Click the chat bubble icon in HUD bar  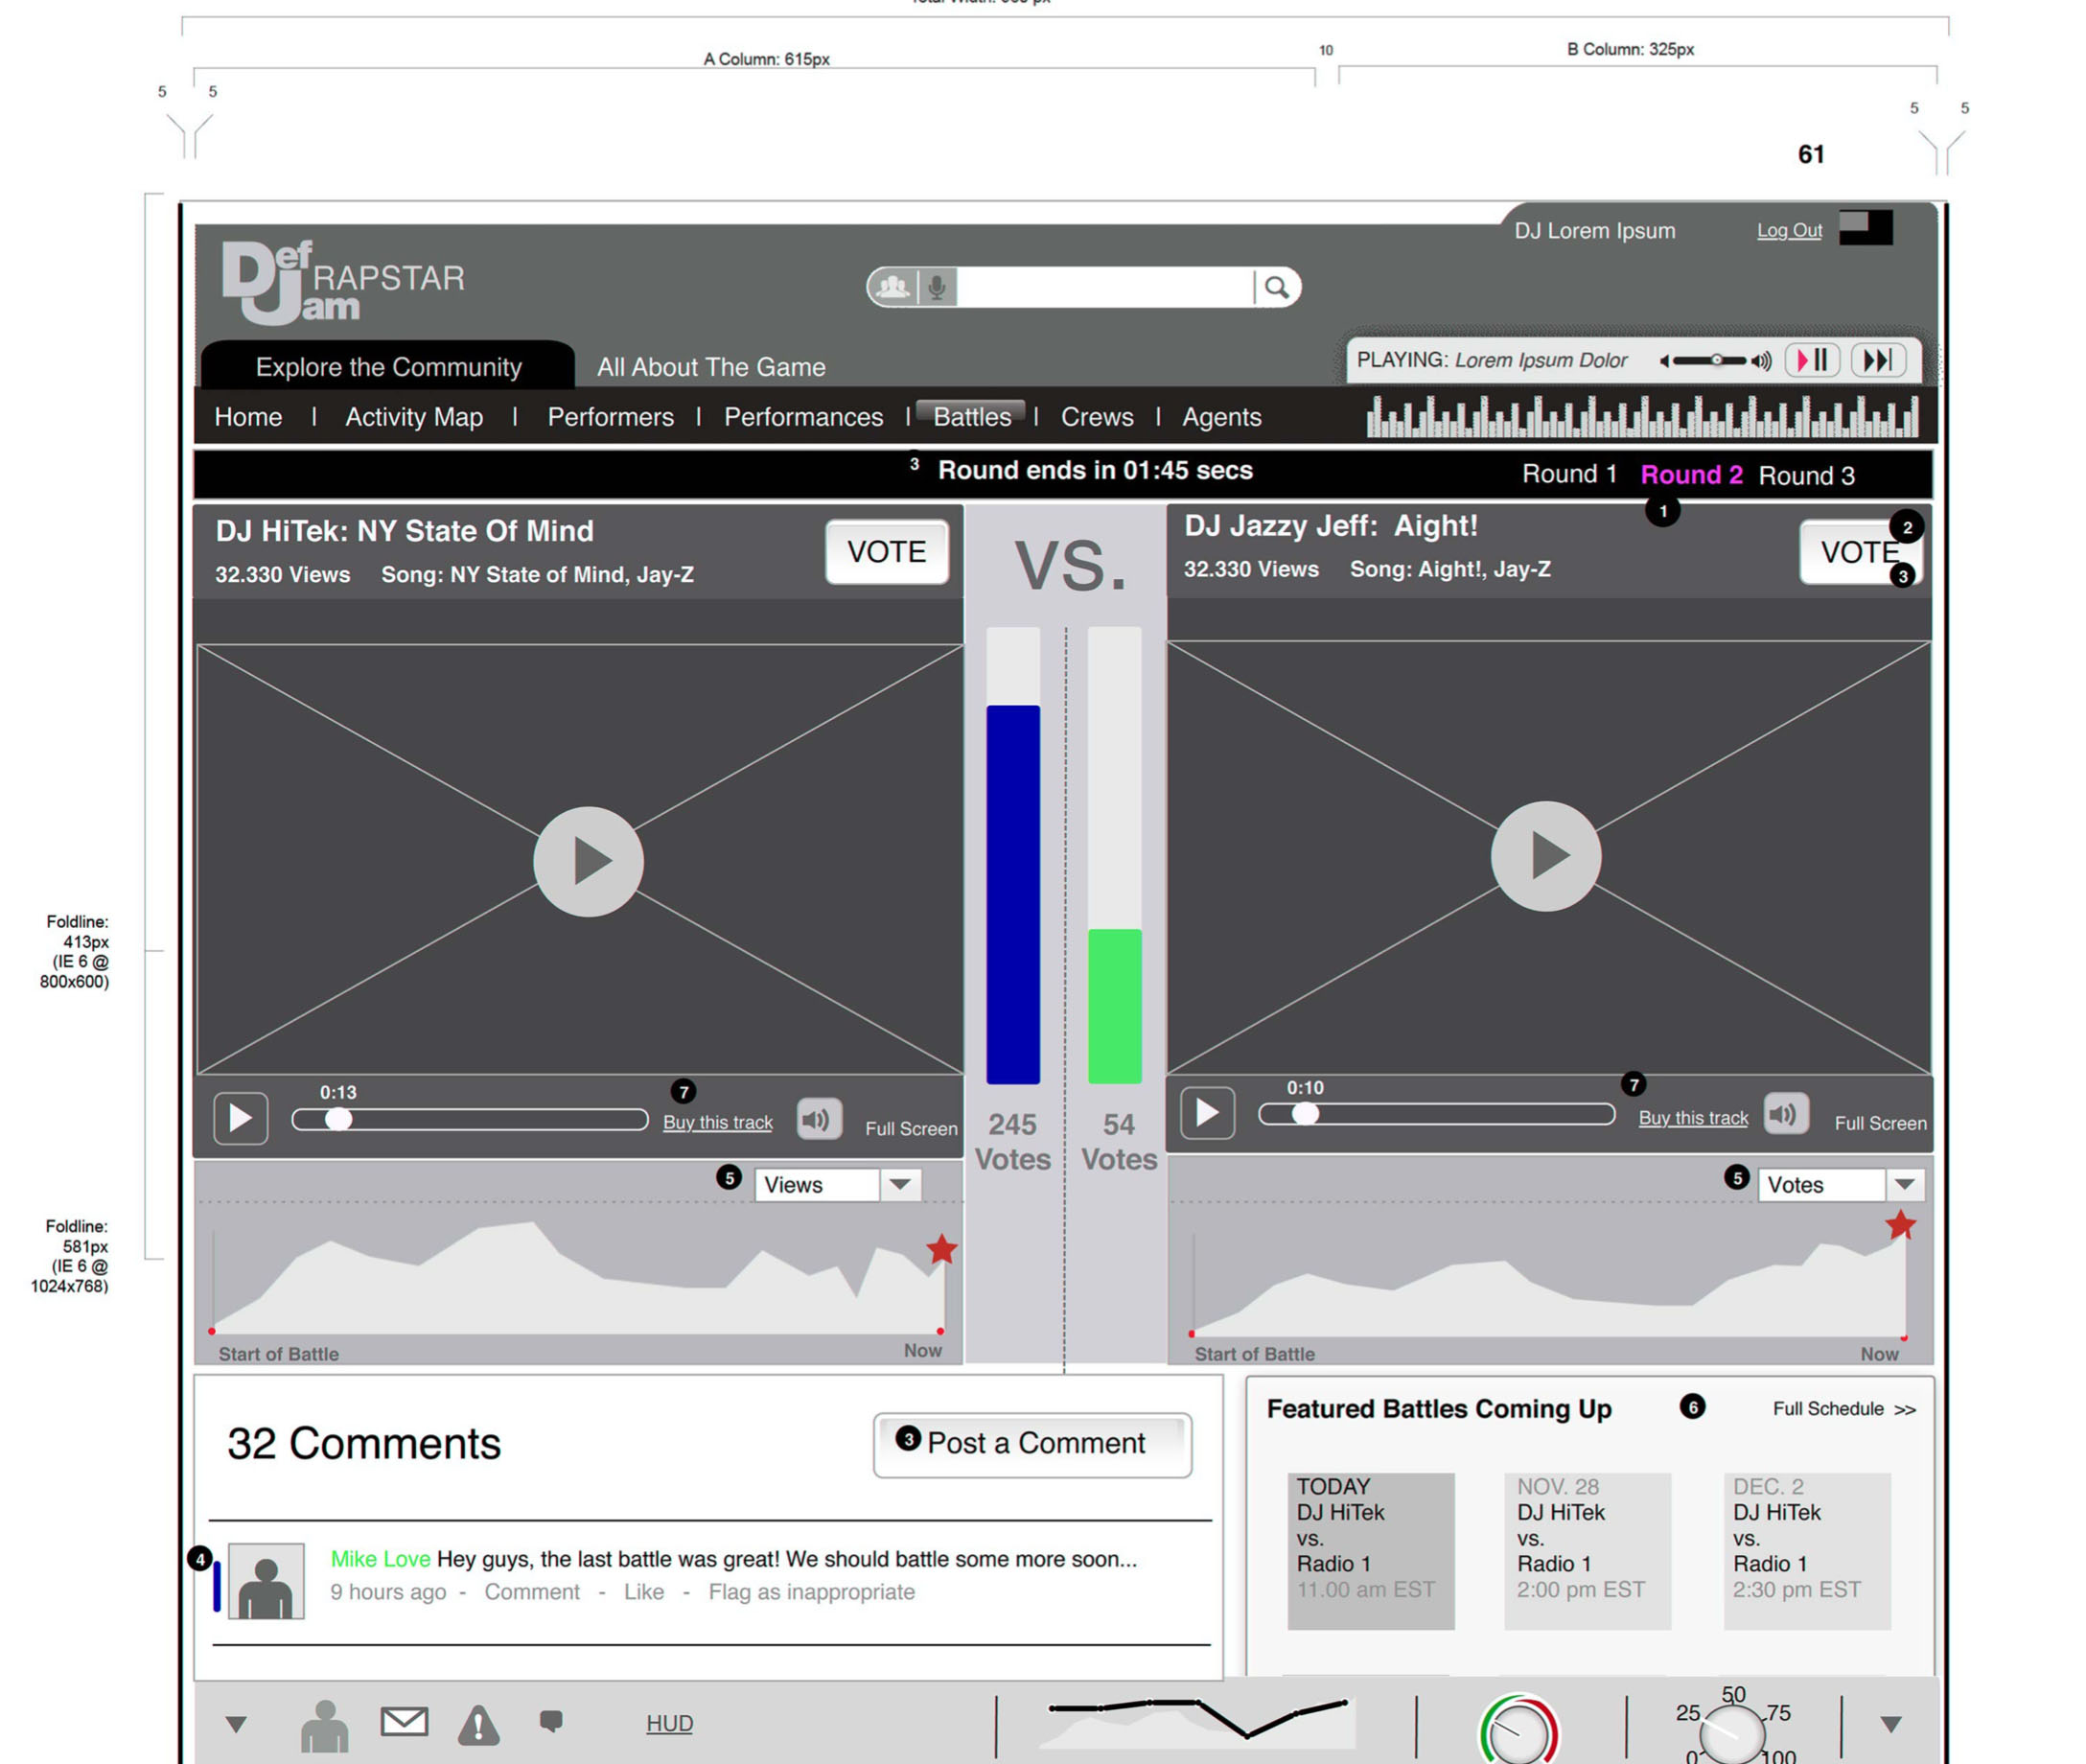(551, 1720)
